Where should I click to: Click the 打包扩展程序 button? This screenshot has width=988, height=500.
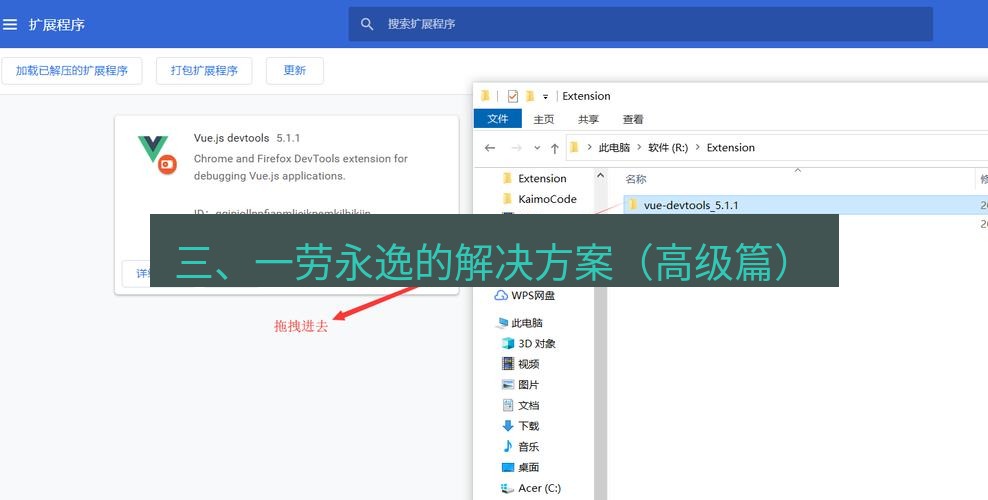204,71
